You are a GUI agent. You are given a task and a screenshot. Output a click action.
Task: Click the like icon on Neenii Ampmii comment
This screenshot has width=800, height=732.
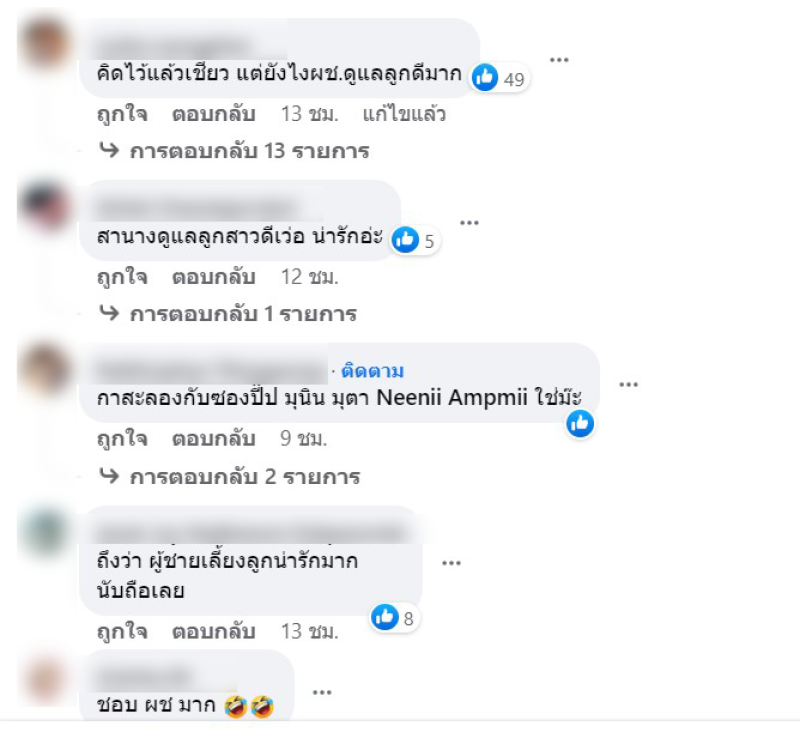(x=580, y=423)
